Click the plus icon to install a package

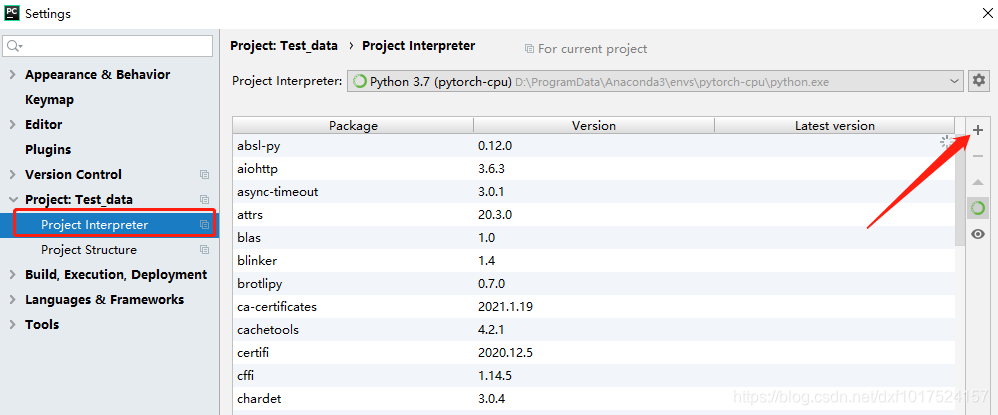click(977, 130)
